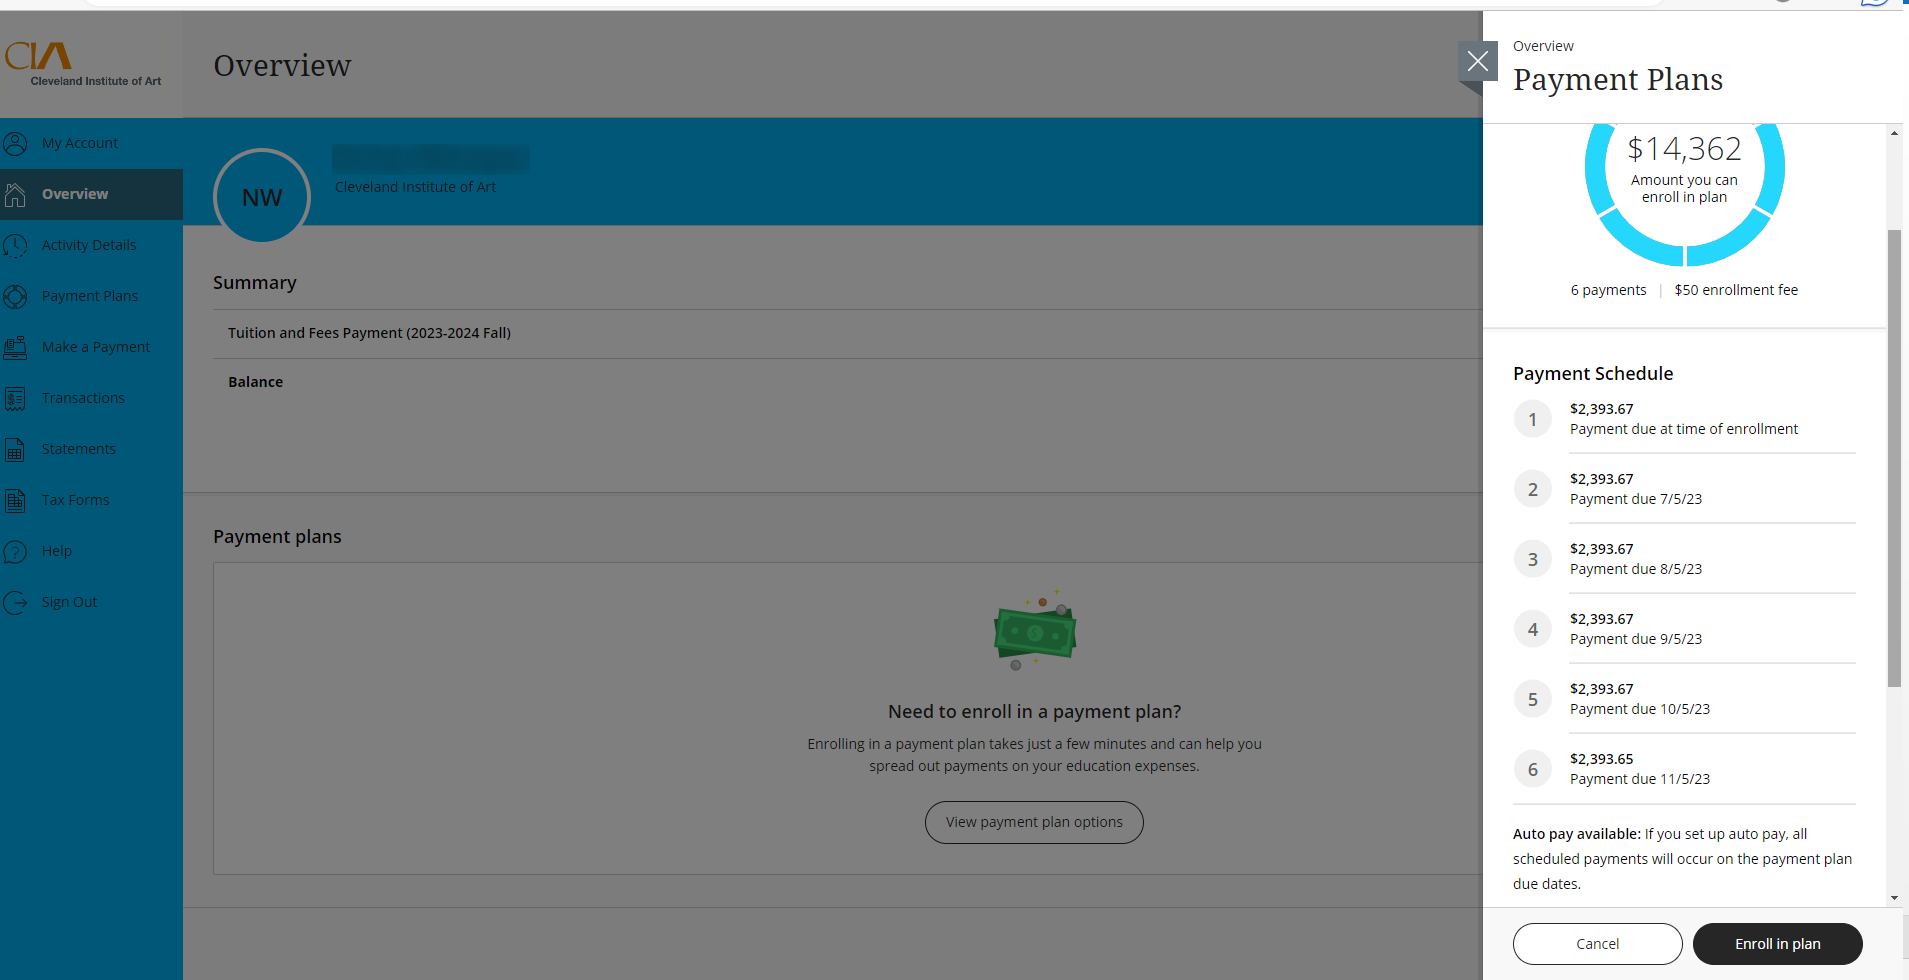Click the Activity Details clock icon
1909x980 pixels.
[15, 245]
